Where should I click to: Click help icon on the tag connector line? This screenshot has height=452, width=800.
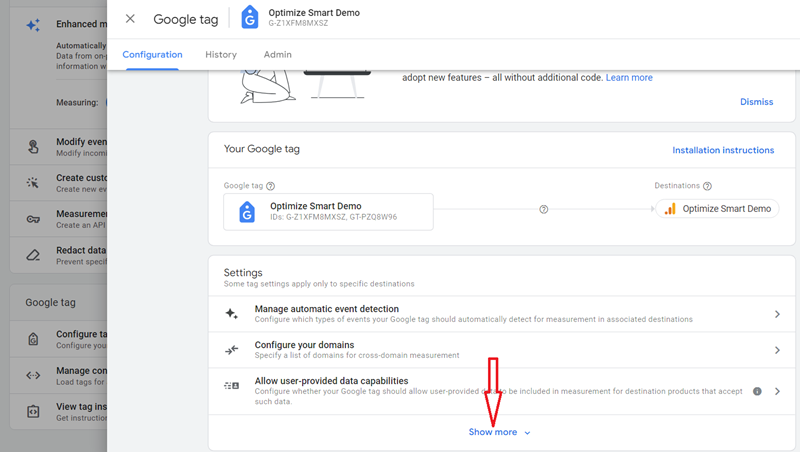pyautogui.click(x=544, y=209)
